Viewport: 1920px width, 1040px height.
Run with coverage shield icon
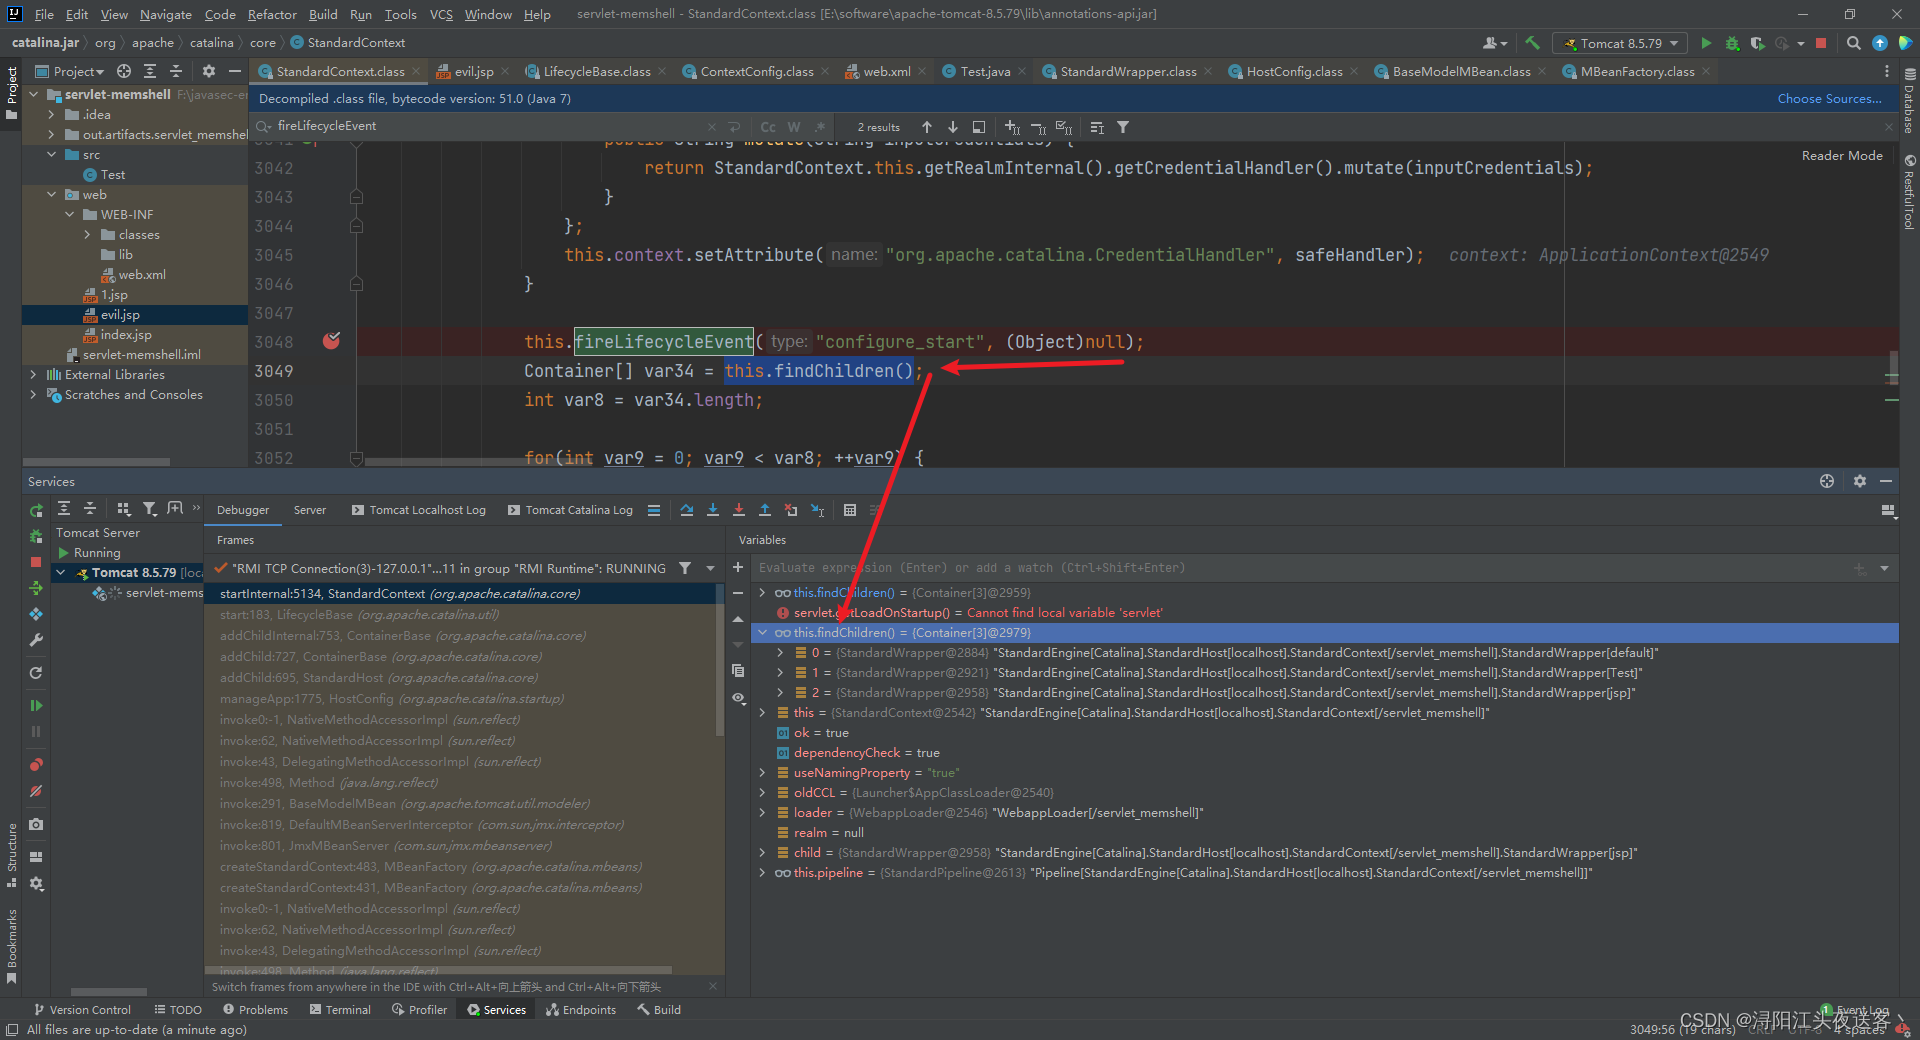[x=1757, y=43]
